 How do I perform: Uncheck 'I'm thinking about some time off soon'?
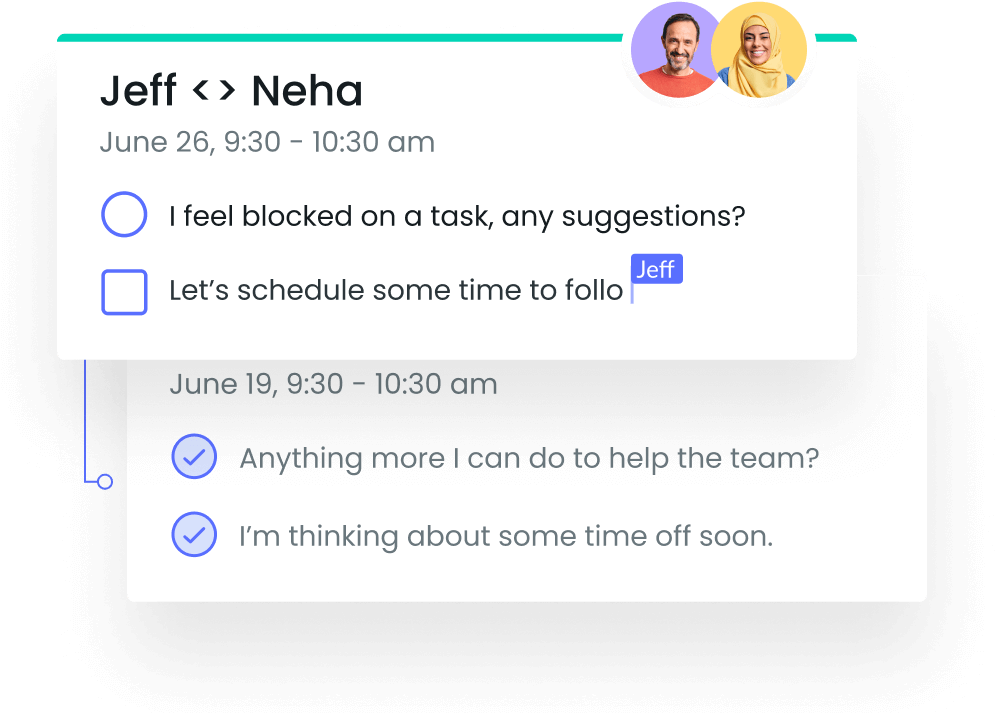[x=194, y=534]
